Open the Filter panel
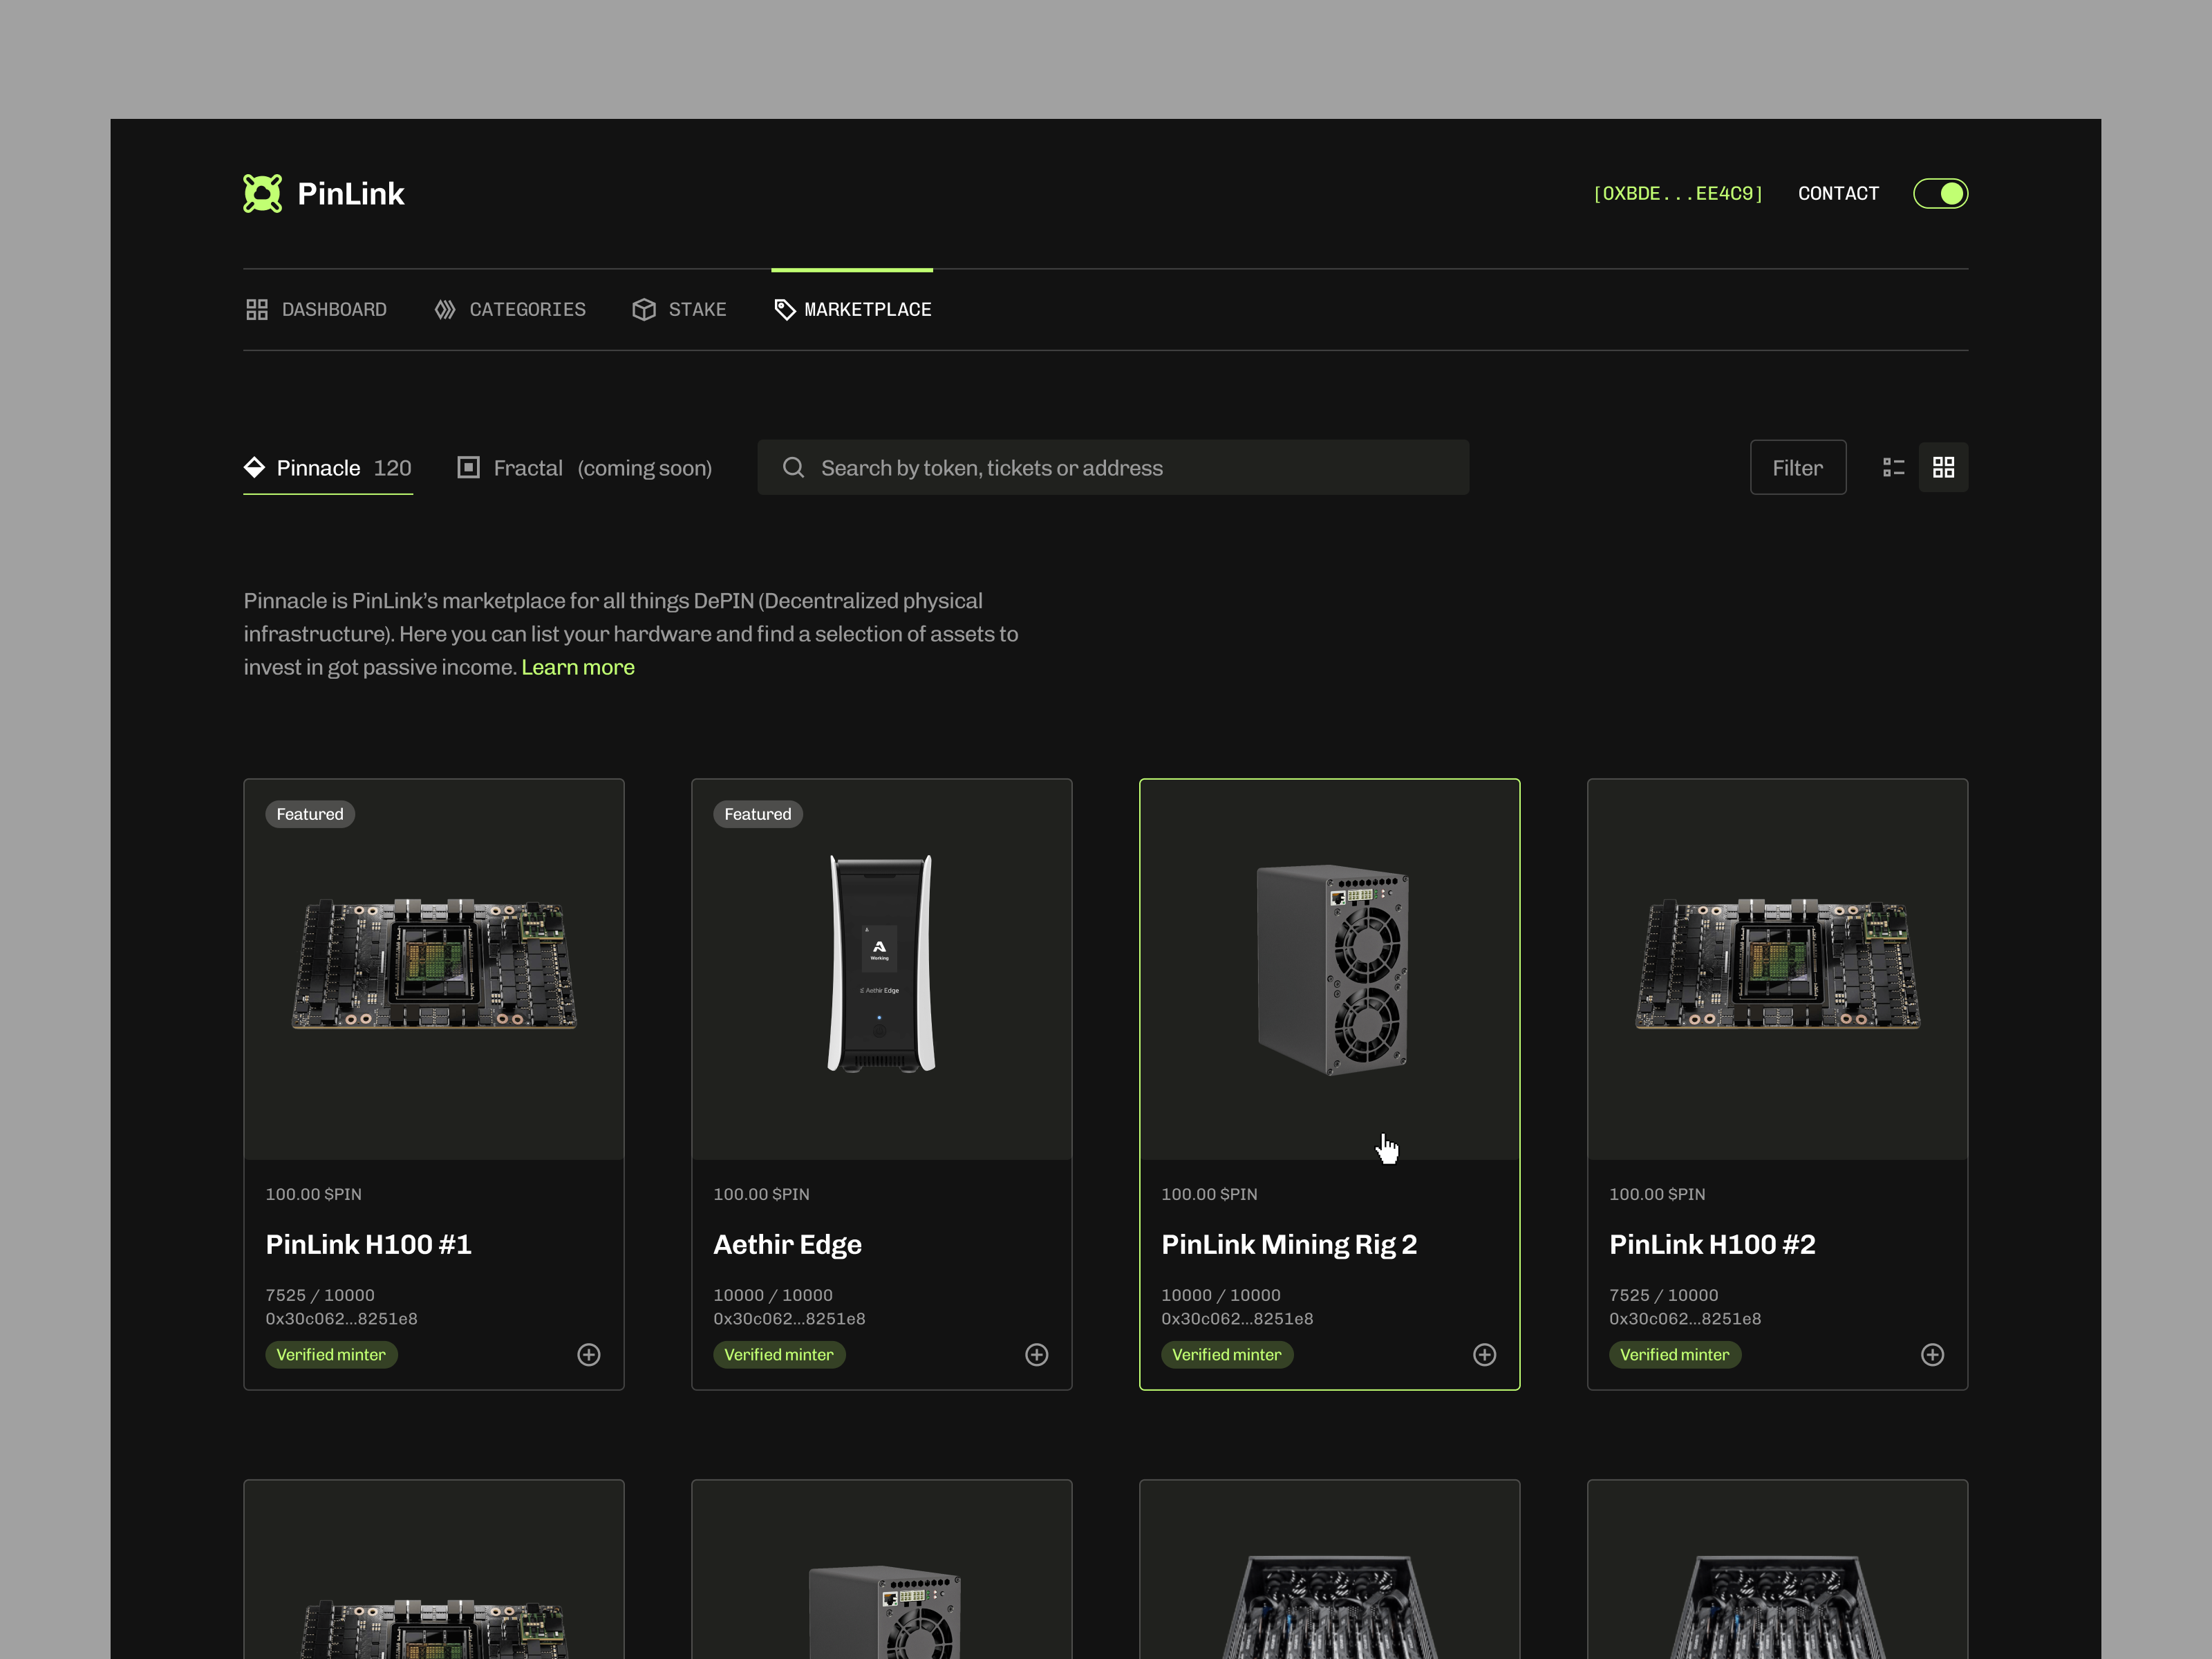This screenshot has width=2212, height=1659. 1797,467
